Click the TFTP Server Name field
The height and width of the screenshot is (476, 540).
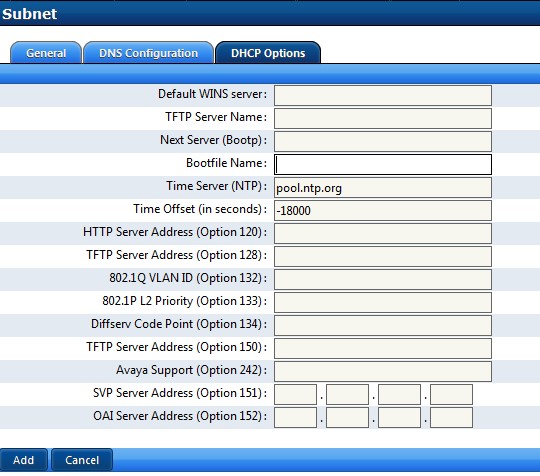[383, 118]
